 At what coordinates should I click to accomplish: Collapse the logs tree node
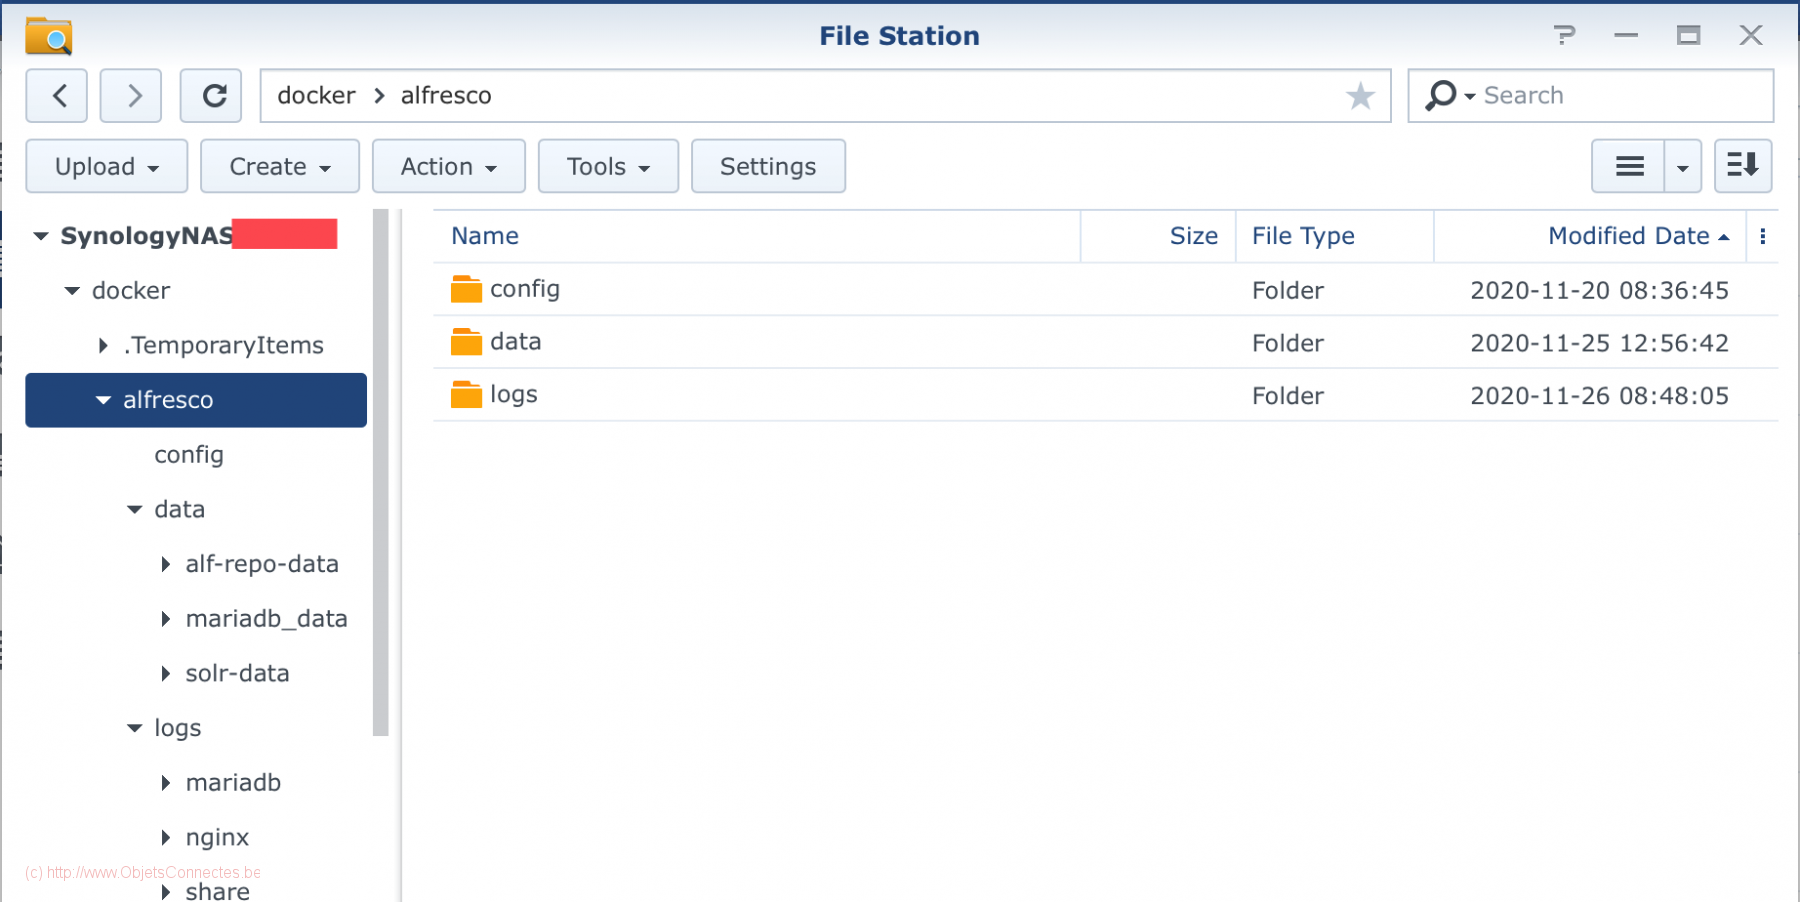(x=135, y=728)
